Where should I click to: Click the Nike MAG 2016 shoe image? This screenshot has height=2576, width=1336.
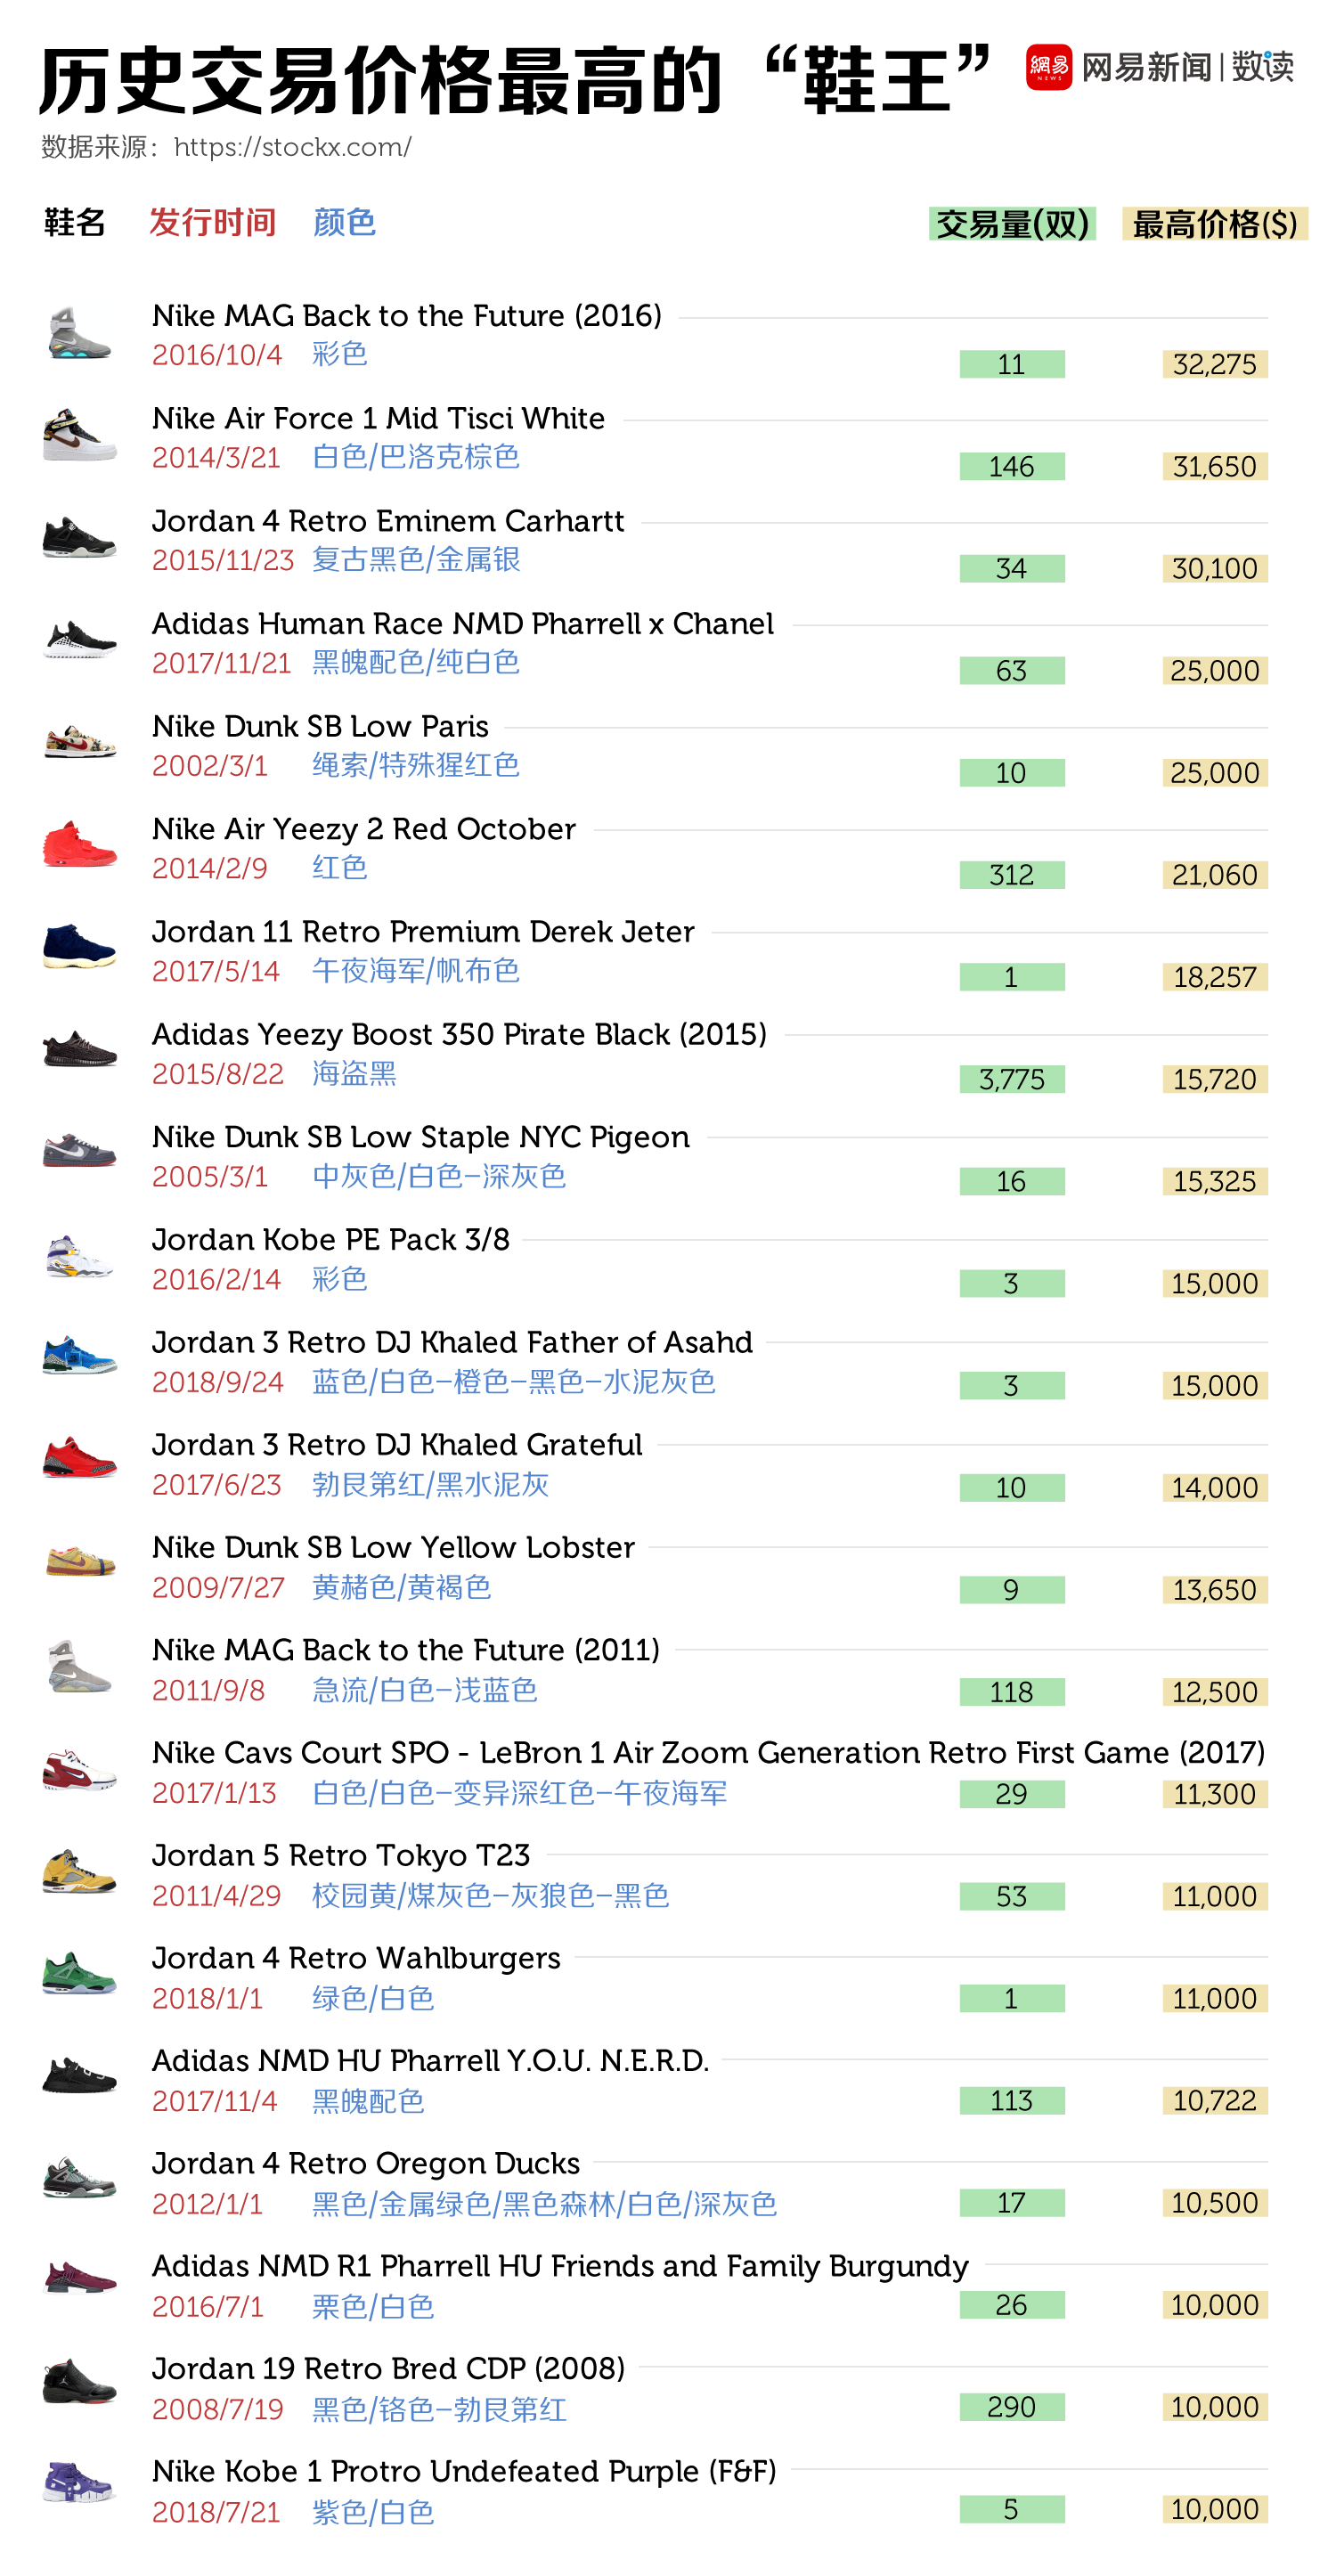79,334
